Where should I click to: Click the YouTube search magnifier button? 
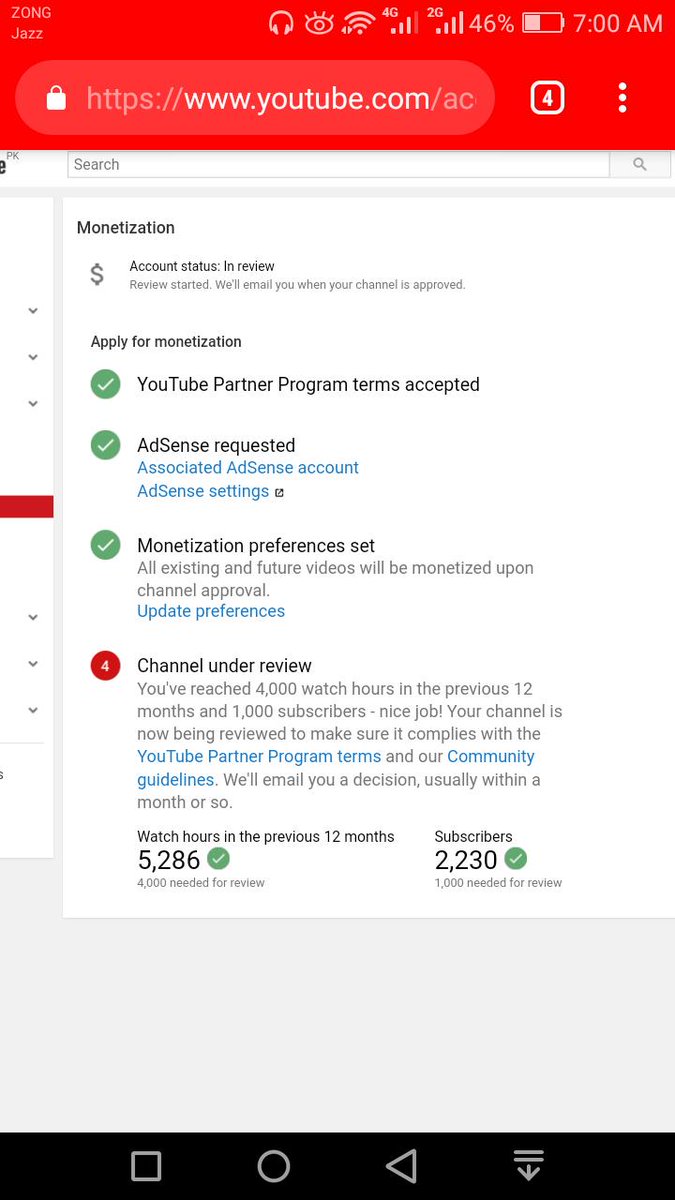pyautogui.click(x=640, y=165)
